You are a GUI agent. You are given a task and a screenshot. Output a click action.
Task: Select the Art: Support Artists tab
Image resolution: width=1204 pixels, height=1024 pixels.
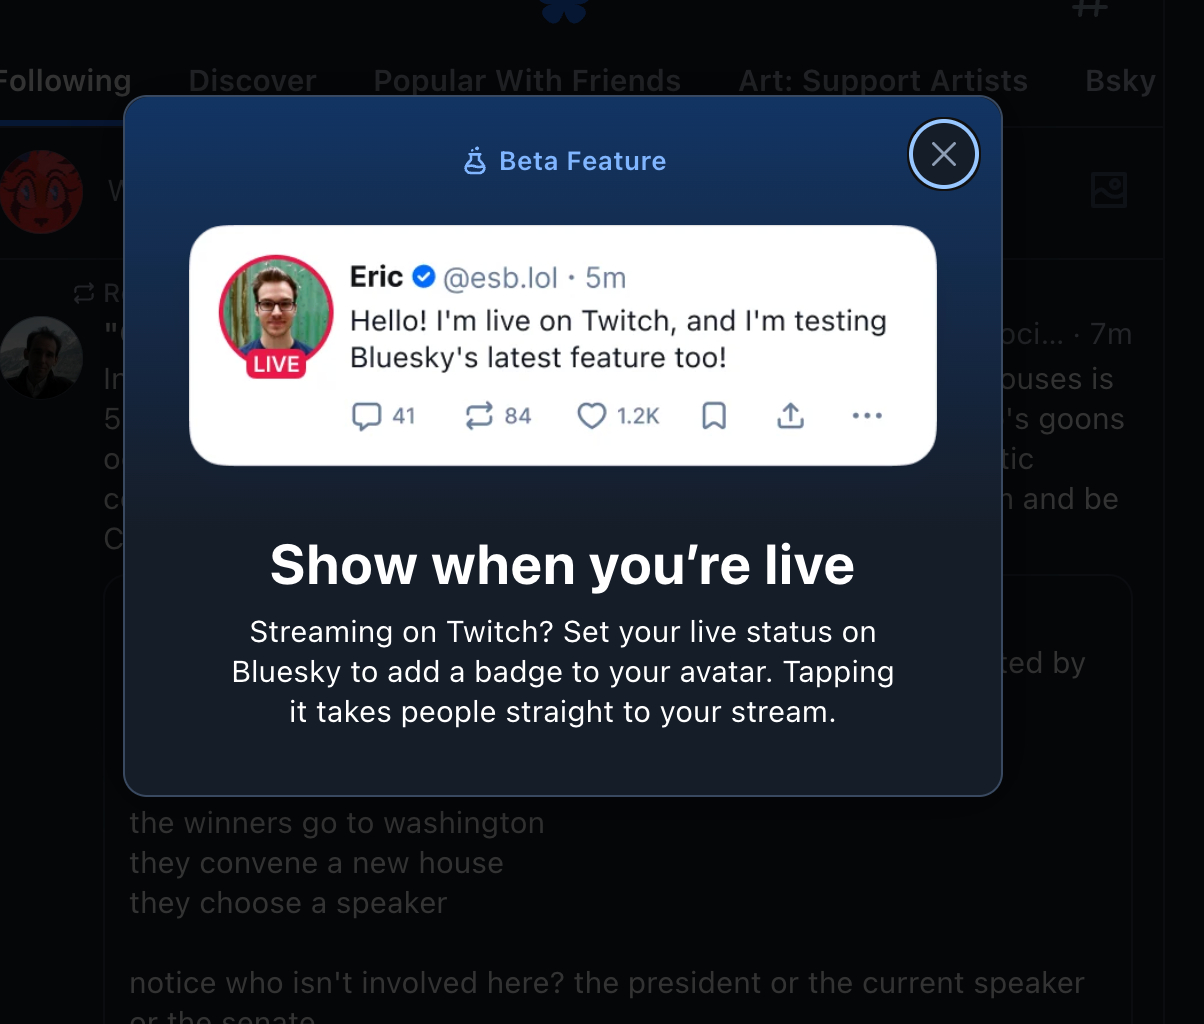point(883,81)
